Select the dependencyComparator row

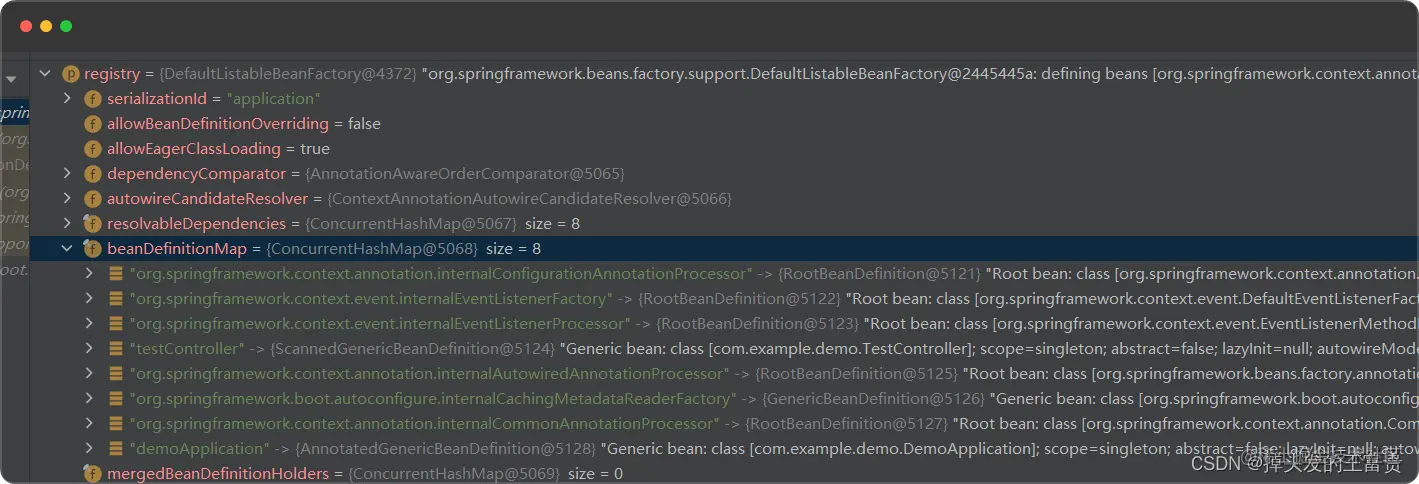(x=724, y=174)
